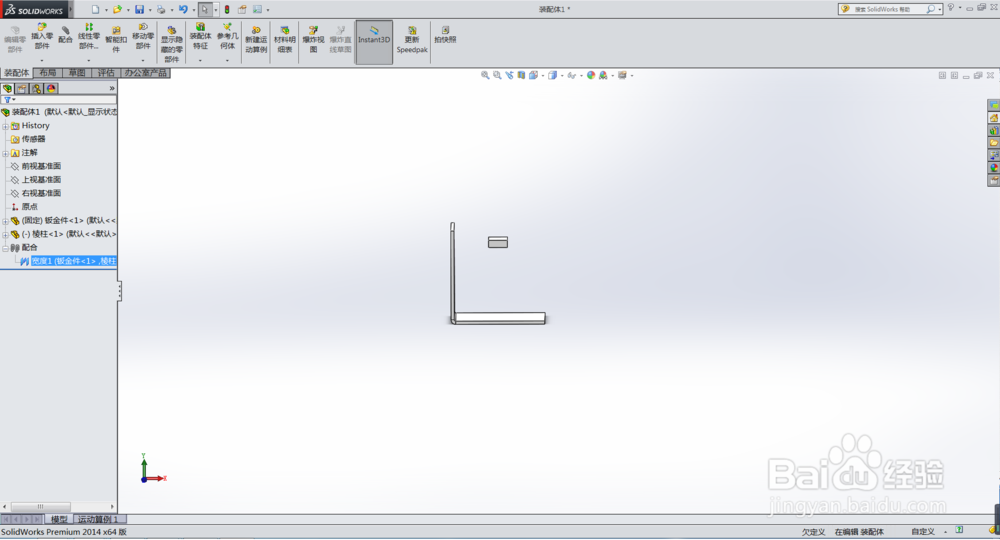
Task: Open Reference Geometry (参考几何体) dropdown arrow
Action: tap(228, 61)
